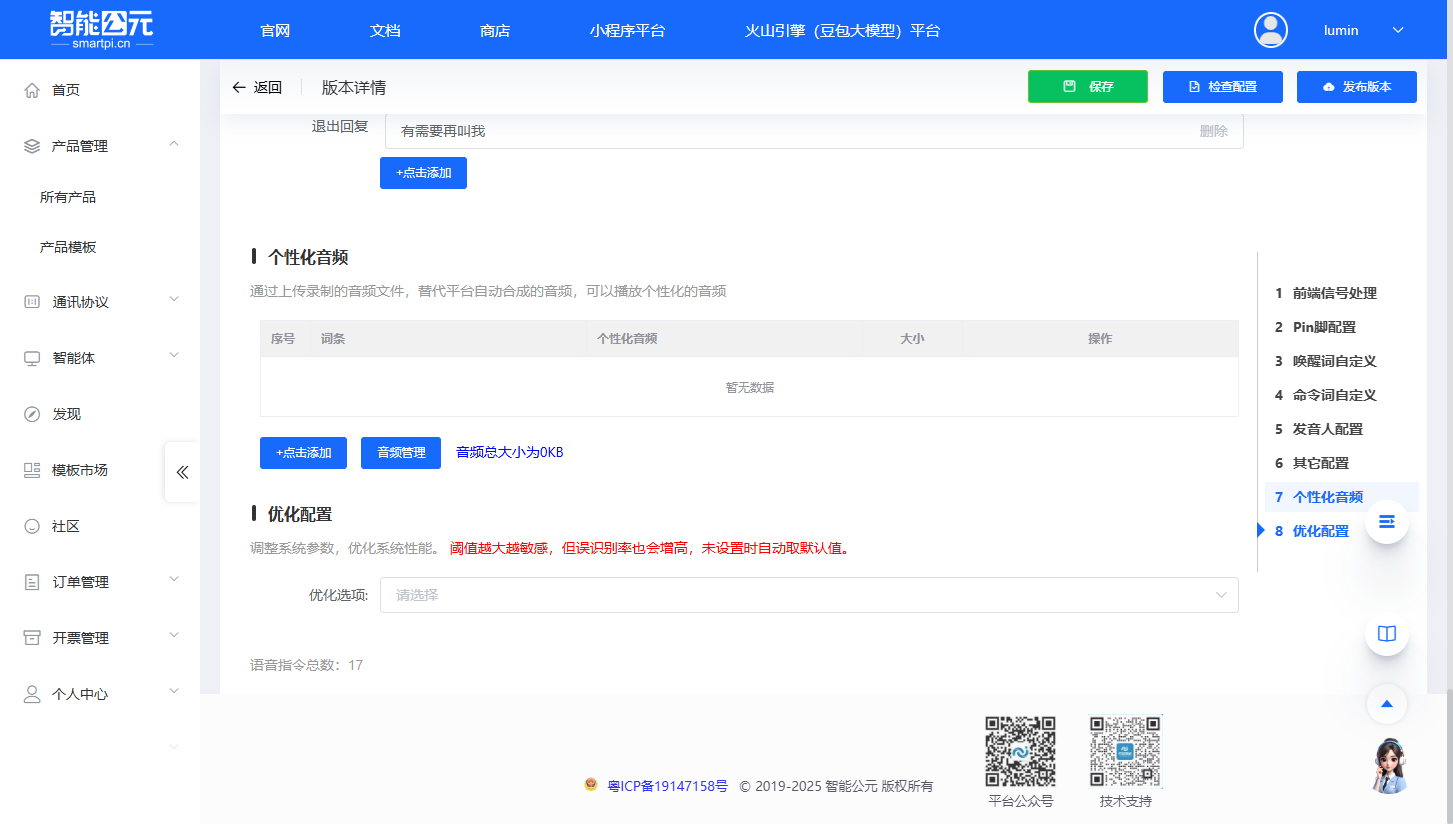Collapse the sidebar with the double-chevron button
The width and height of the screenshot is (1453, 824).
[x=182, y=472]
